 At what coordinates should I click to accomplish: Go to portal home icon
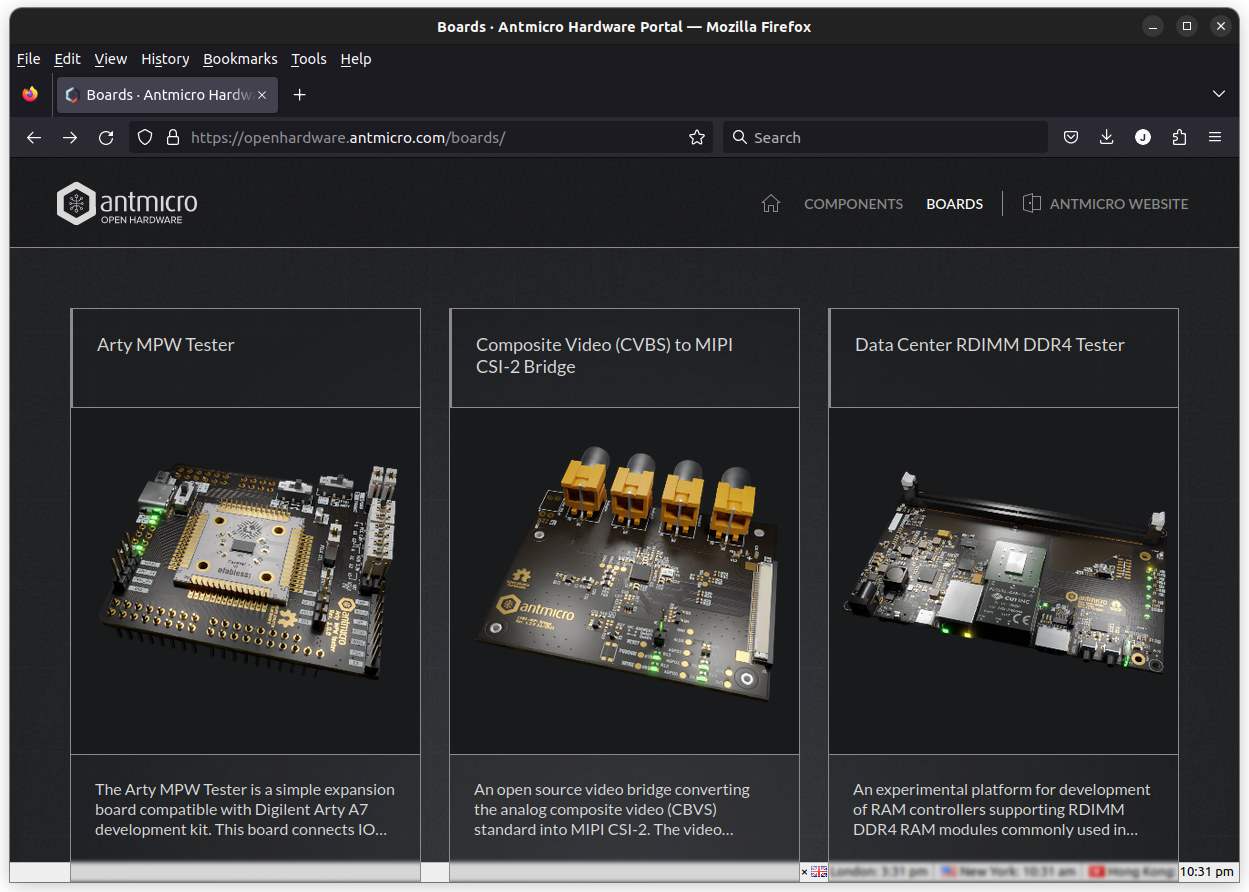point(770,204)
